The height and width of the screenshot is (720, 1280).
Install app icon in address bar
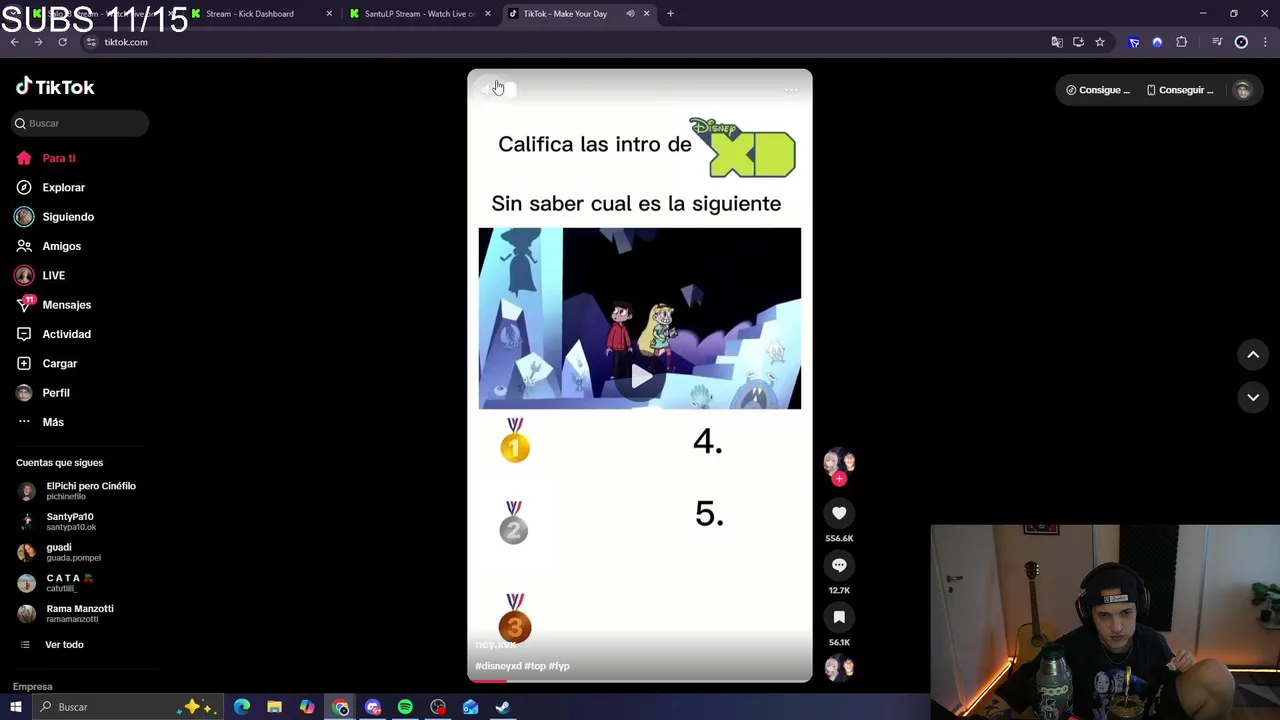(1078, 42)
